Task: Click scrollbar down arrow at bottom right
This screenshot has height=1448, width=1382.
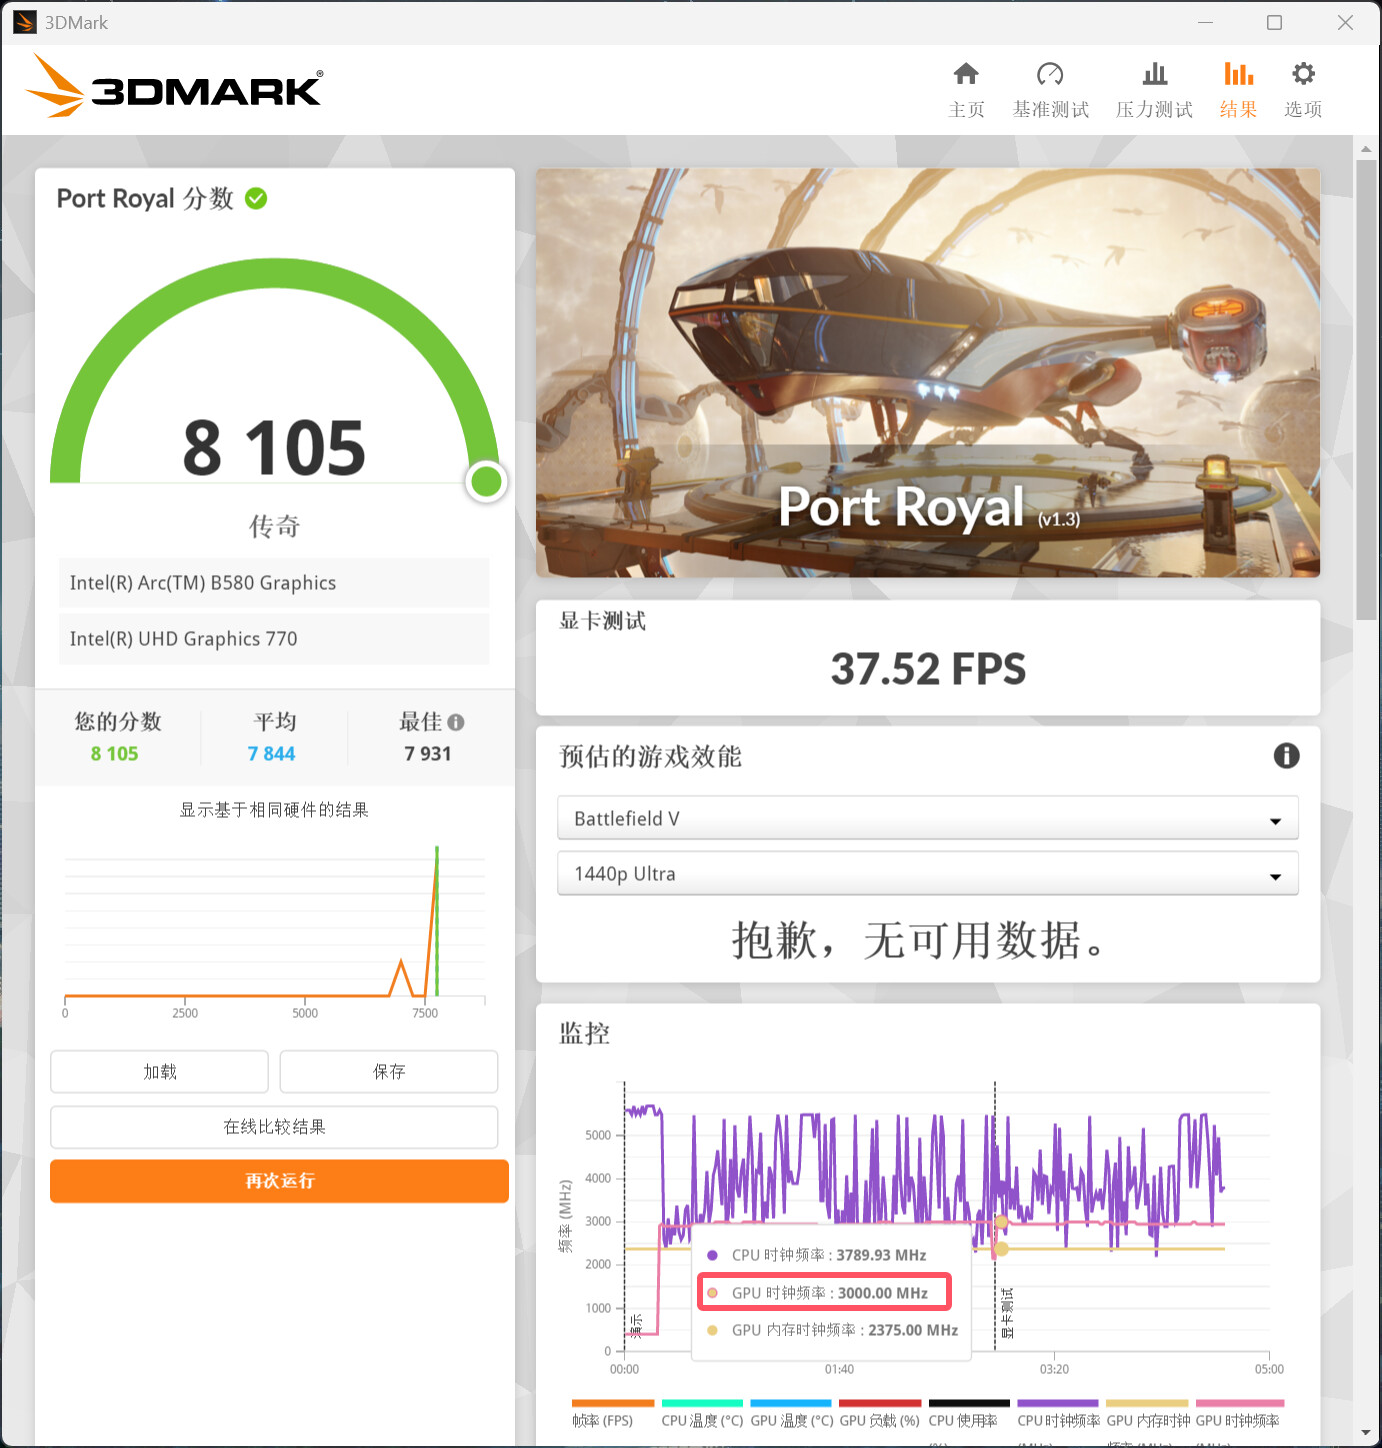Action: 1366,1434
